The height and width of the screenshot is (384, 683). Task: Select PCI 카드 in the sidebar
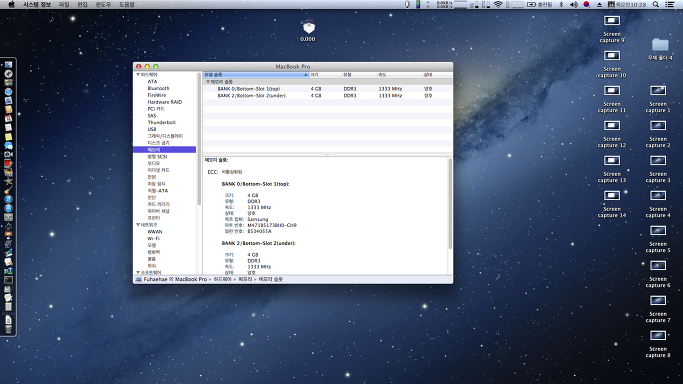coord(156,109)
